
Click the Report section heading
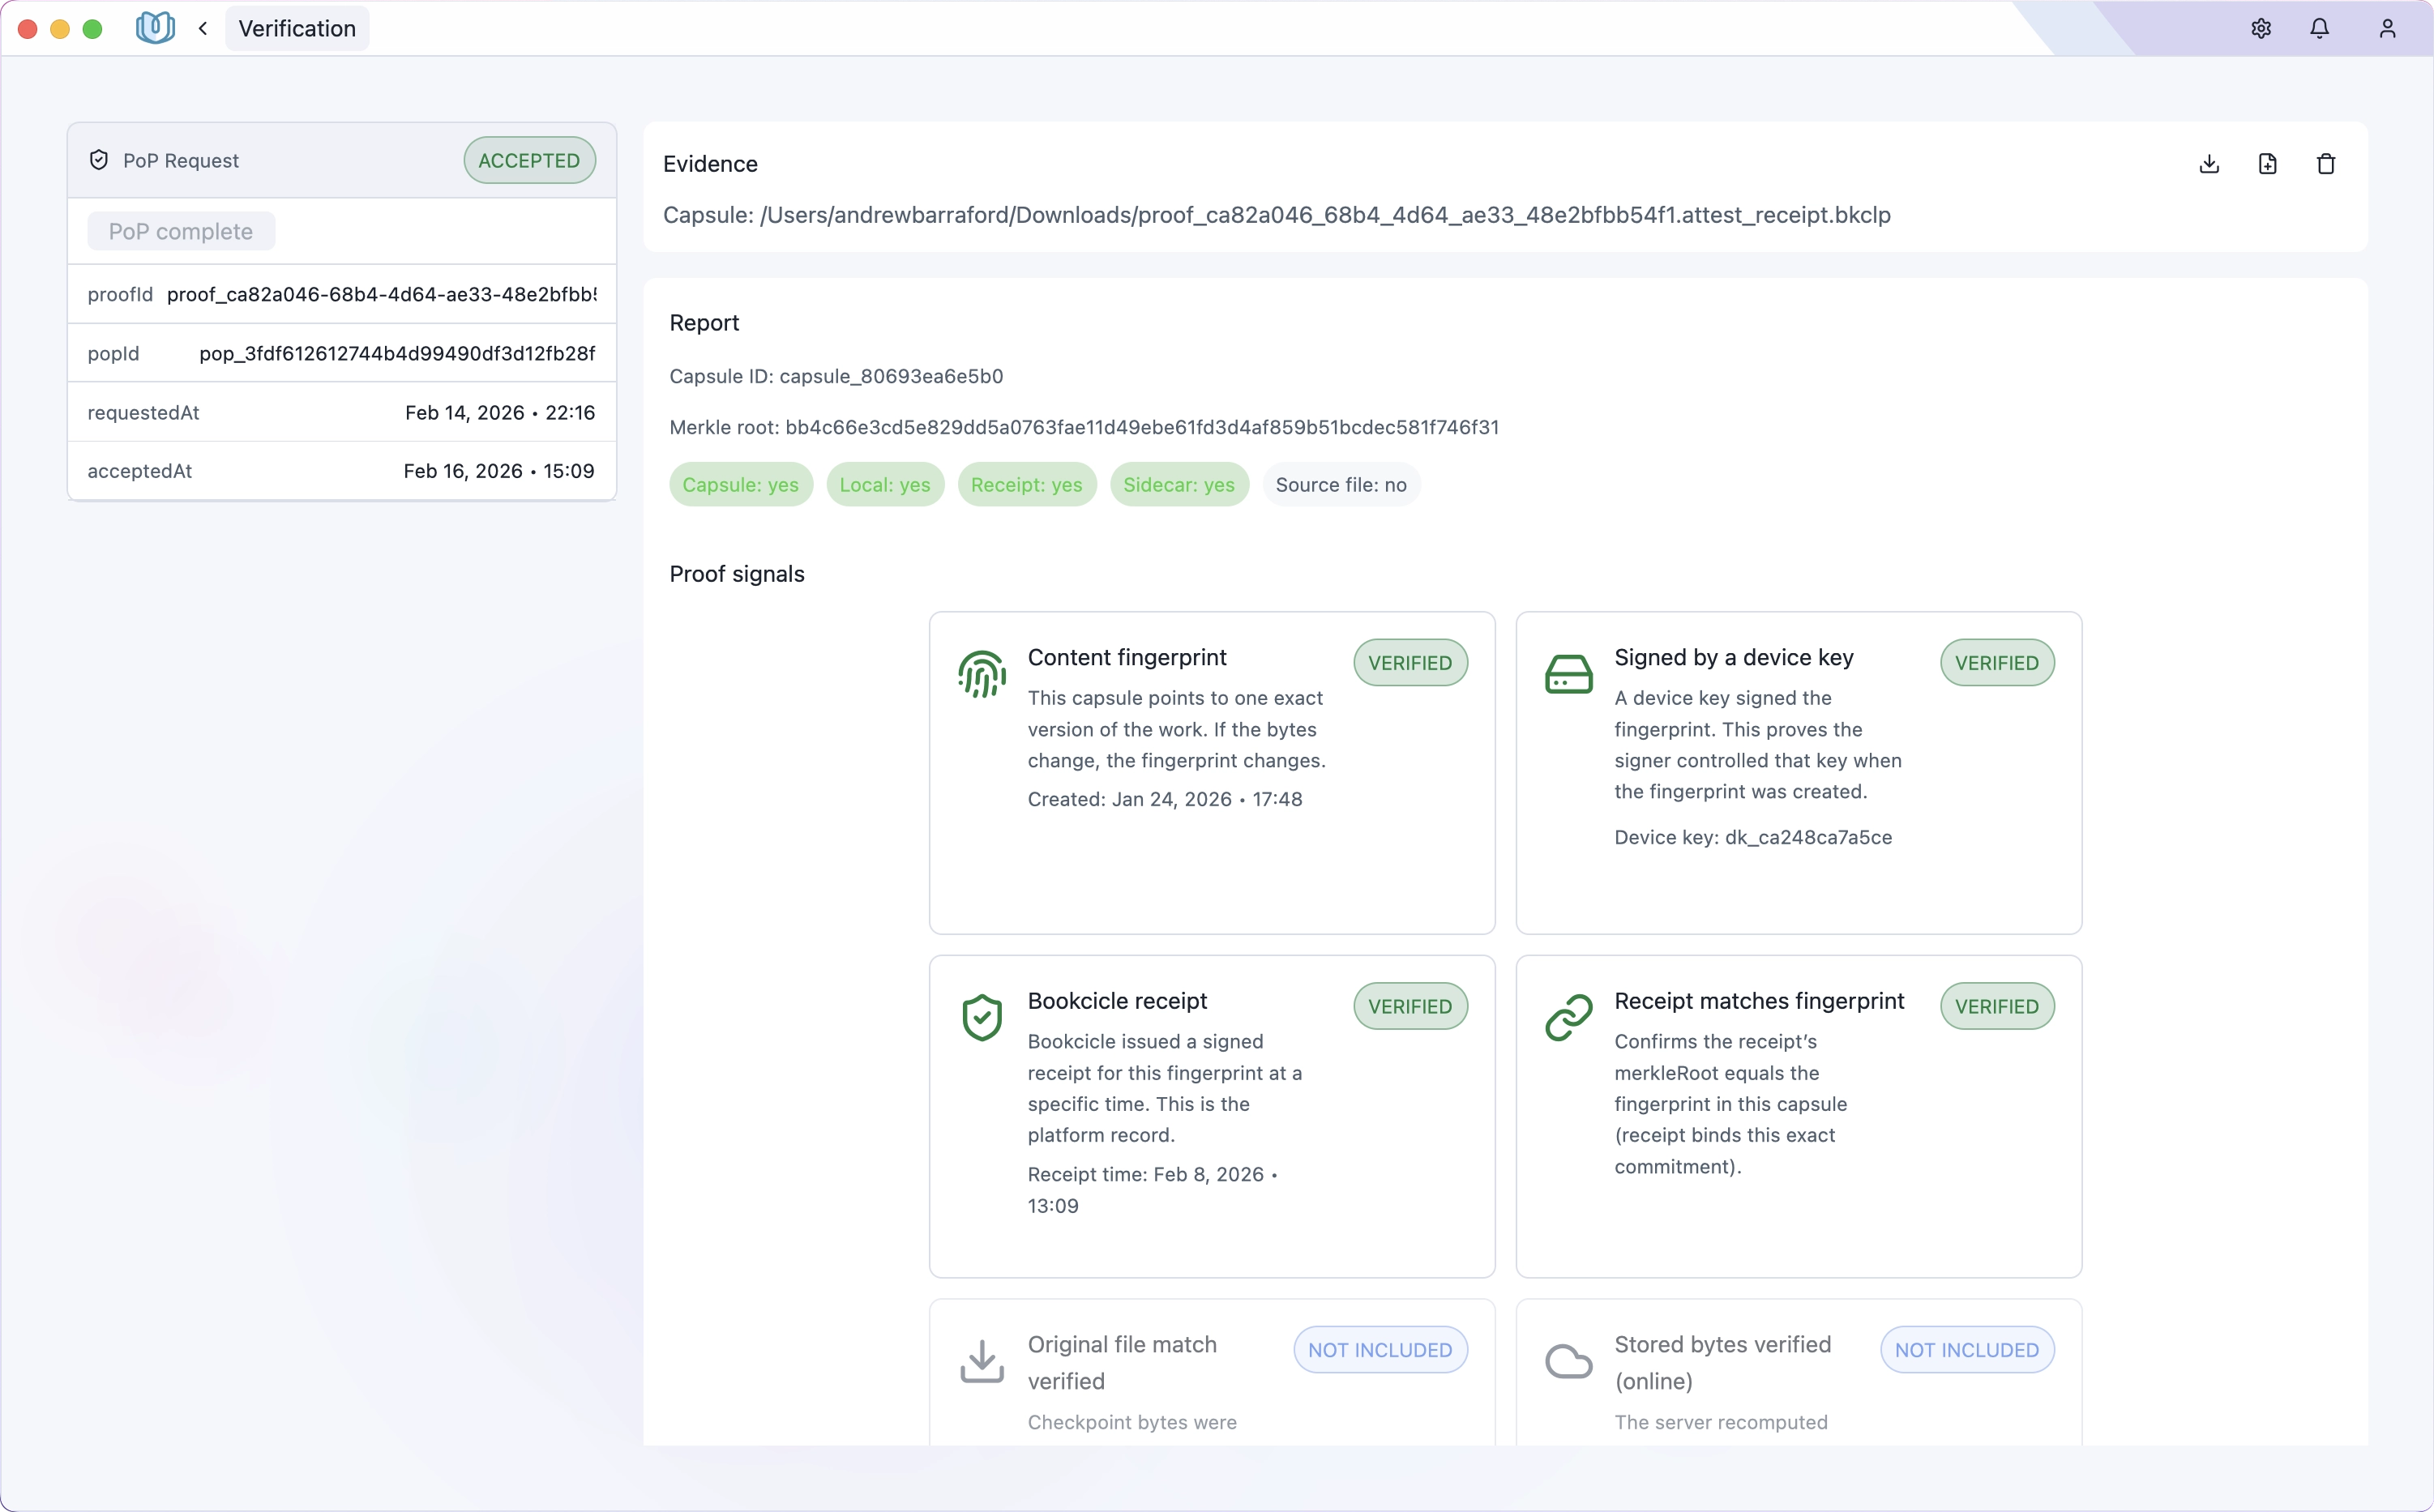click(x=704, y=323)
